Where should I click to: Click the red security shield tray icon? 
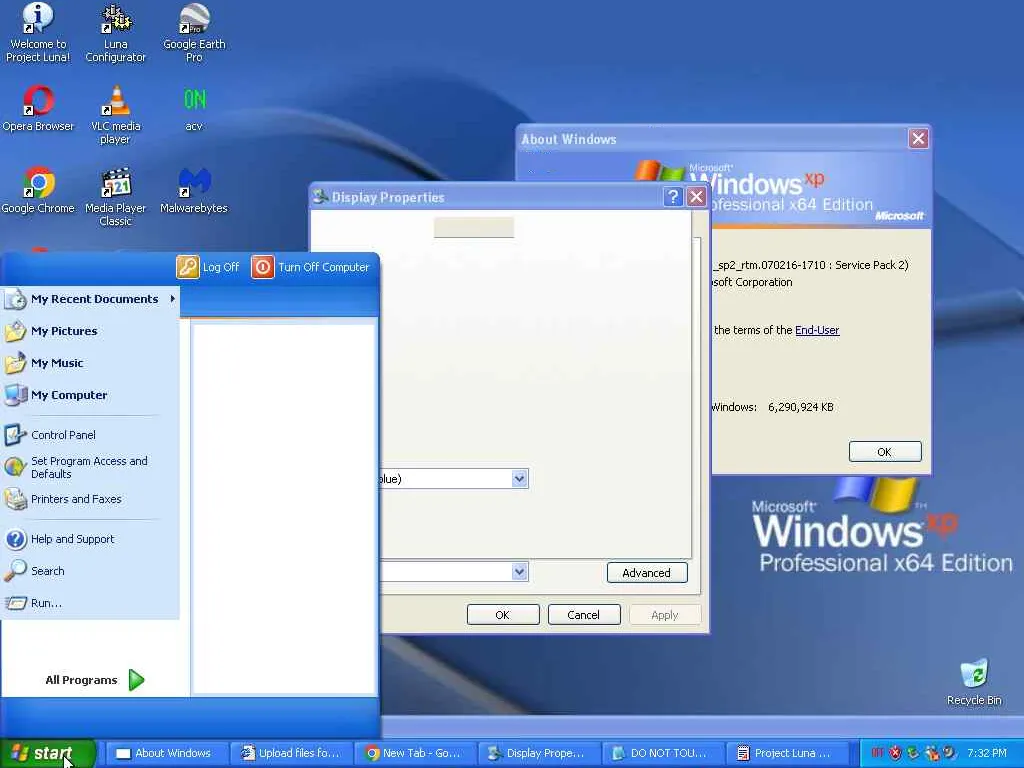pos(895,753)
